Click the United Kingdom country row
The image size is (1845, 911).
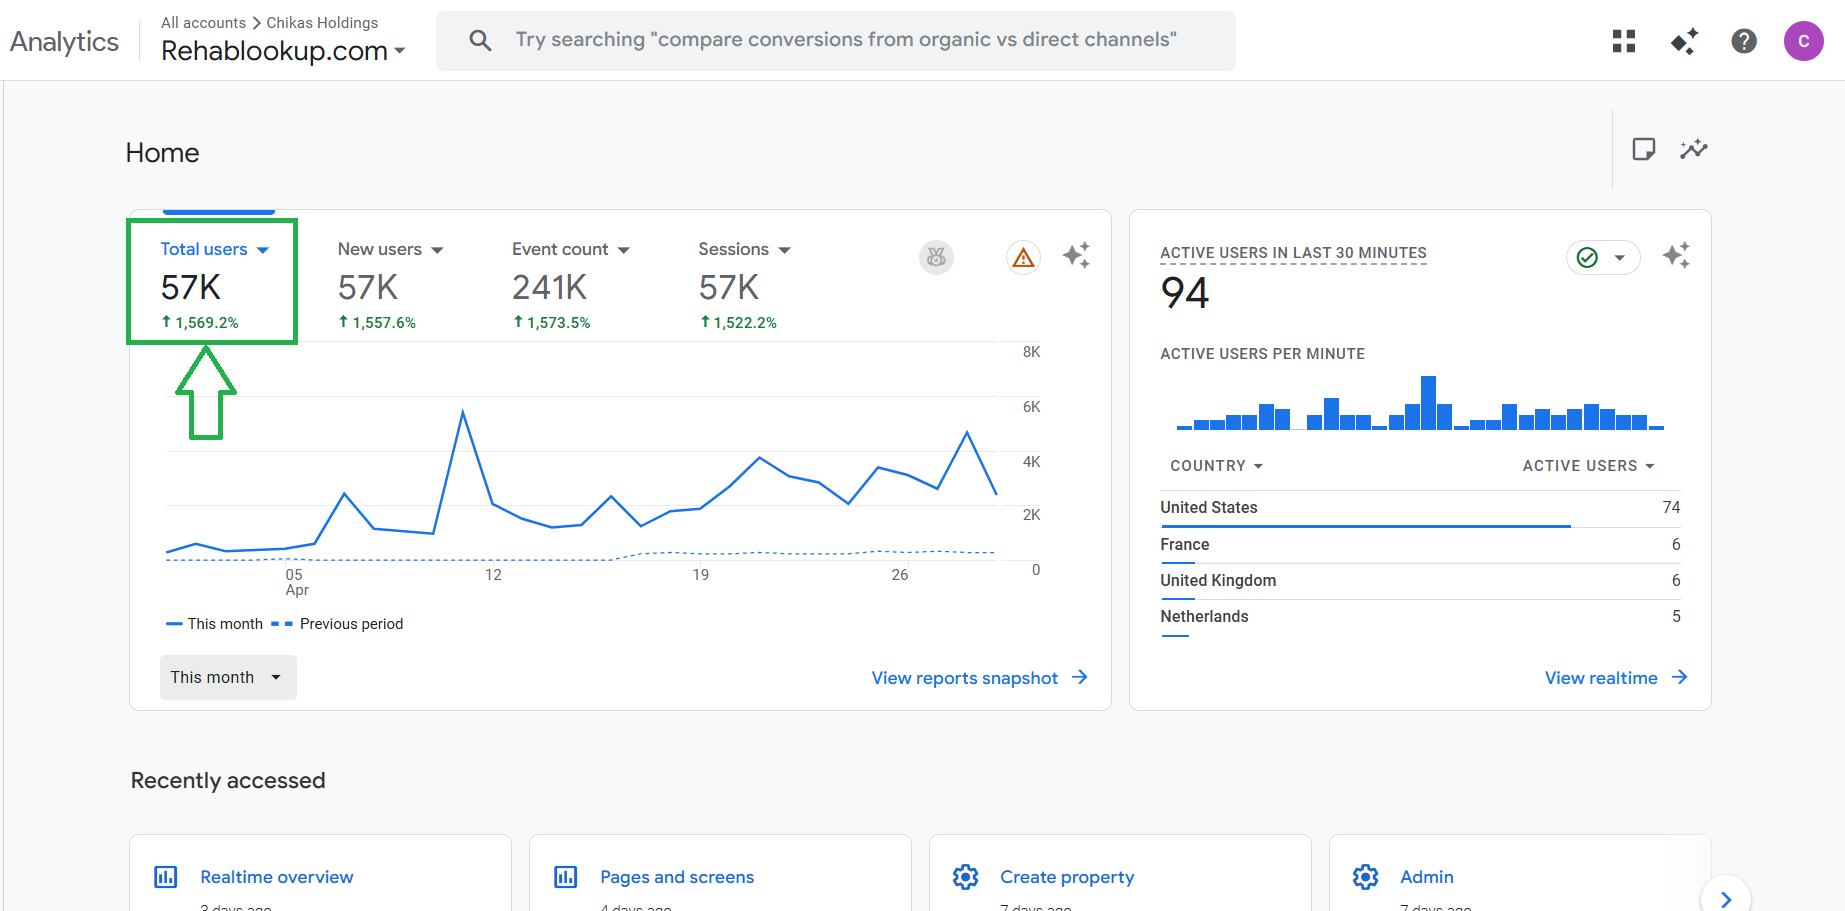[1420, 581]
